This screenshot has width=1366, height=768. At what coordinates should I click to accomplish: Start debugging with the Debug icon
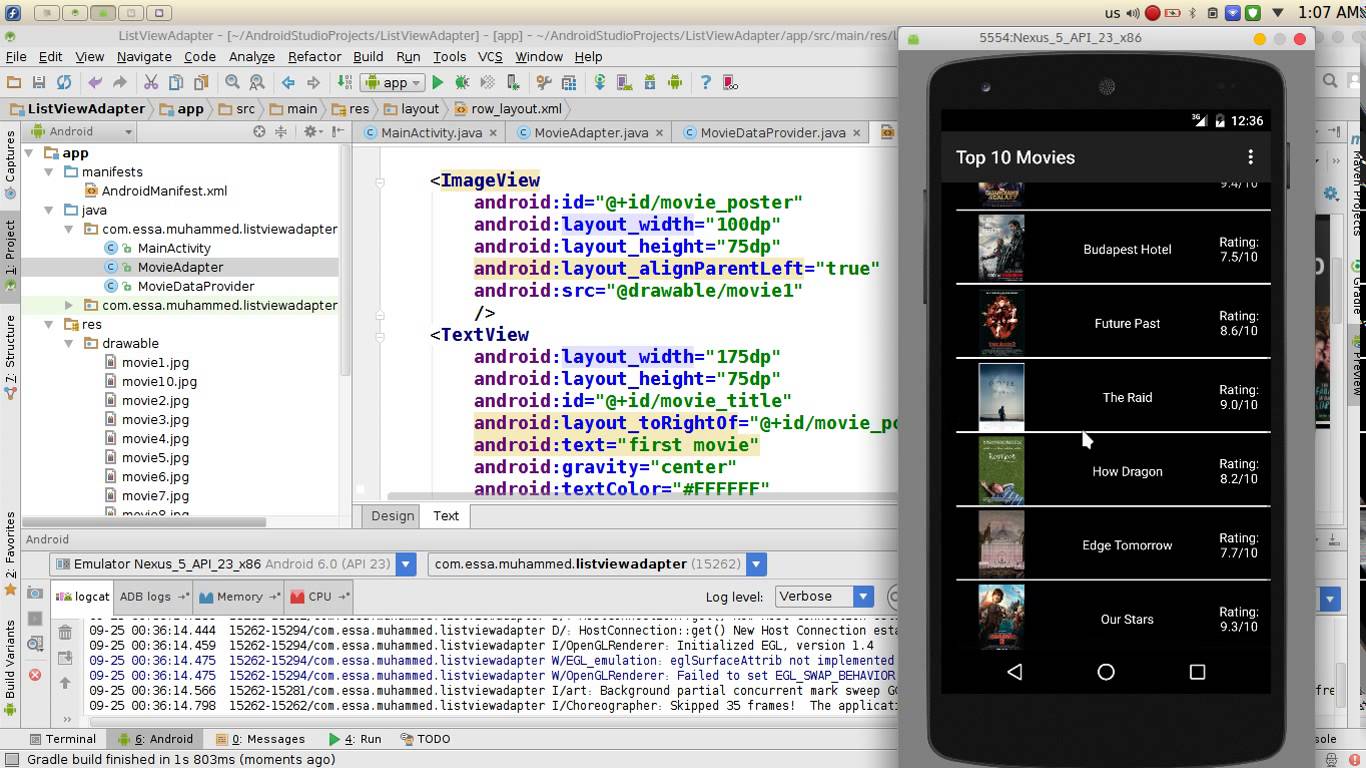pyautogui.click(x=463, y=82)
